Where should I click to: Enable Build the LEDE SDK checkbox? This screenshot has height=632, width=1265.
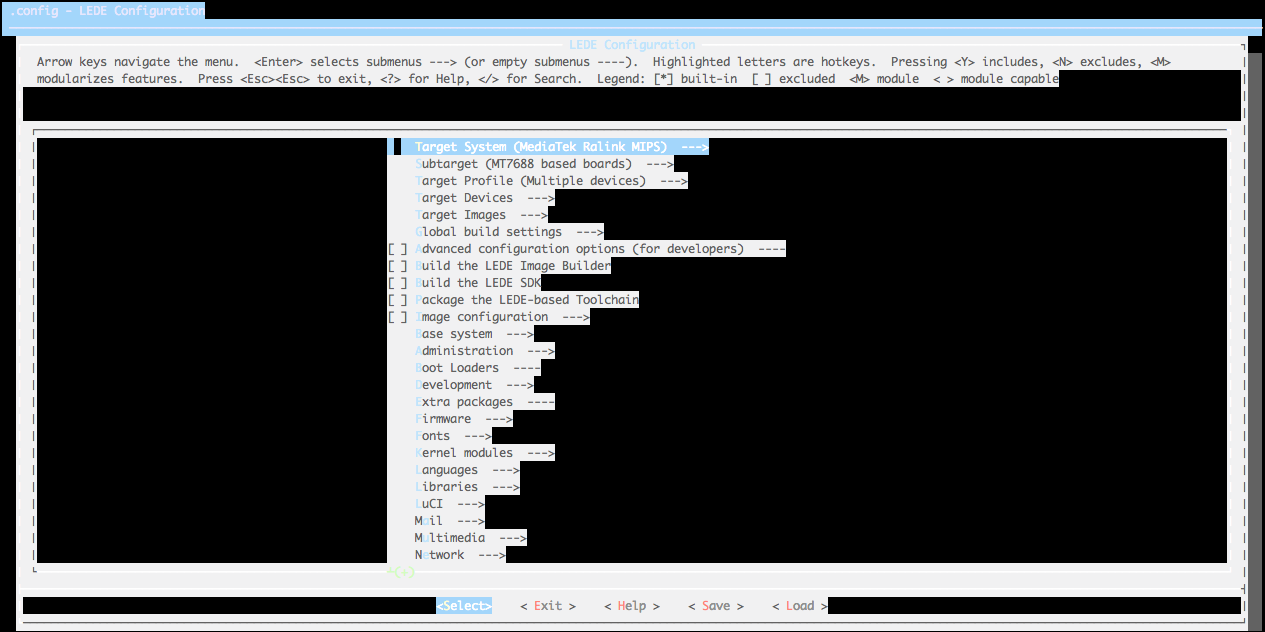tap(397, 283)
